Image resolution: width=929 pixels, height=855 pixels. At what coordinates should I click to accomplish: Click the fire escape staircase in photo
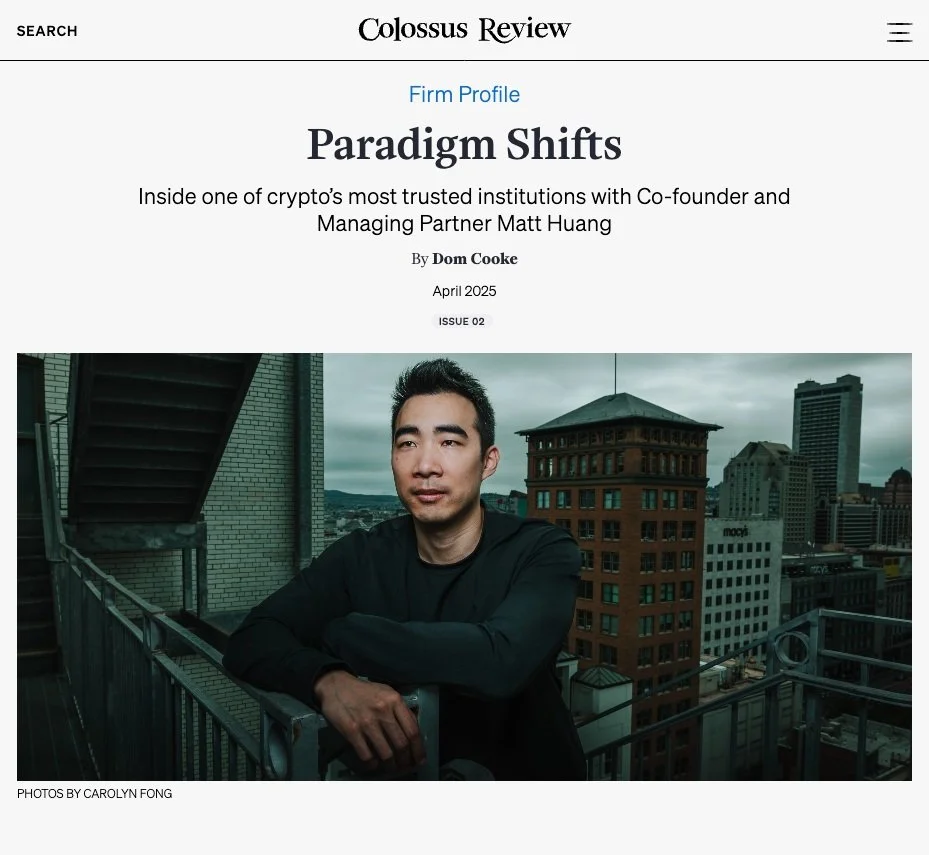(x=160, y=438)
